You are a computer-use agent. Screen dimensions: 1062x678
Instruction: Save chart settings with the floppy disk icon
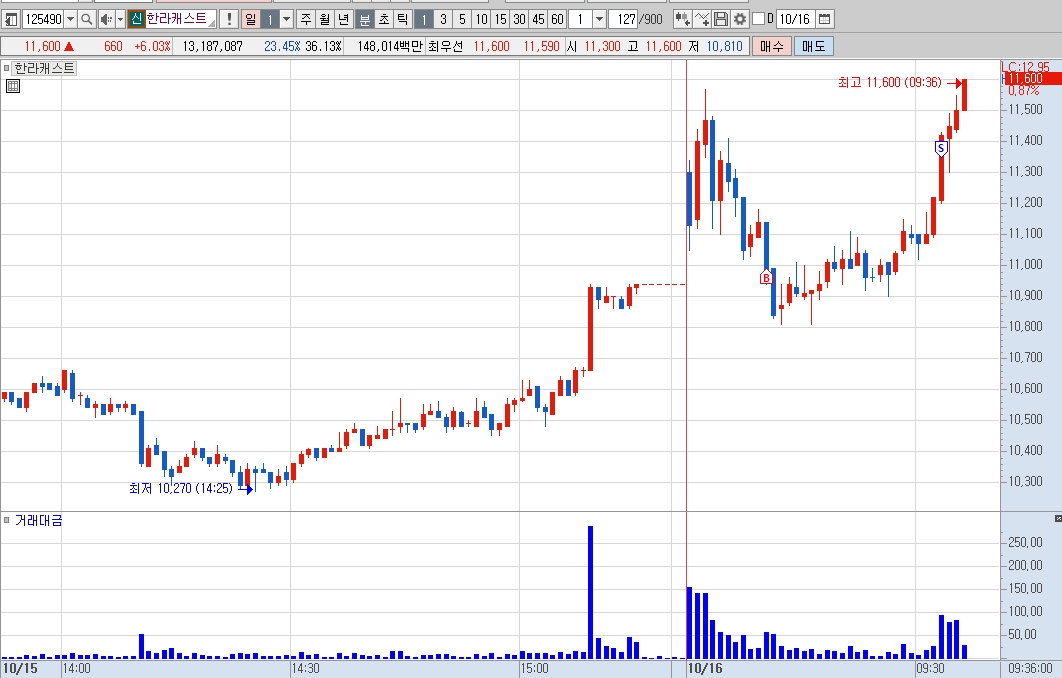click(x=721, y=19)
